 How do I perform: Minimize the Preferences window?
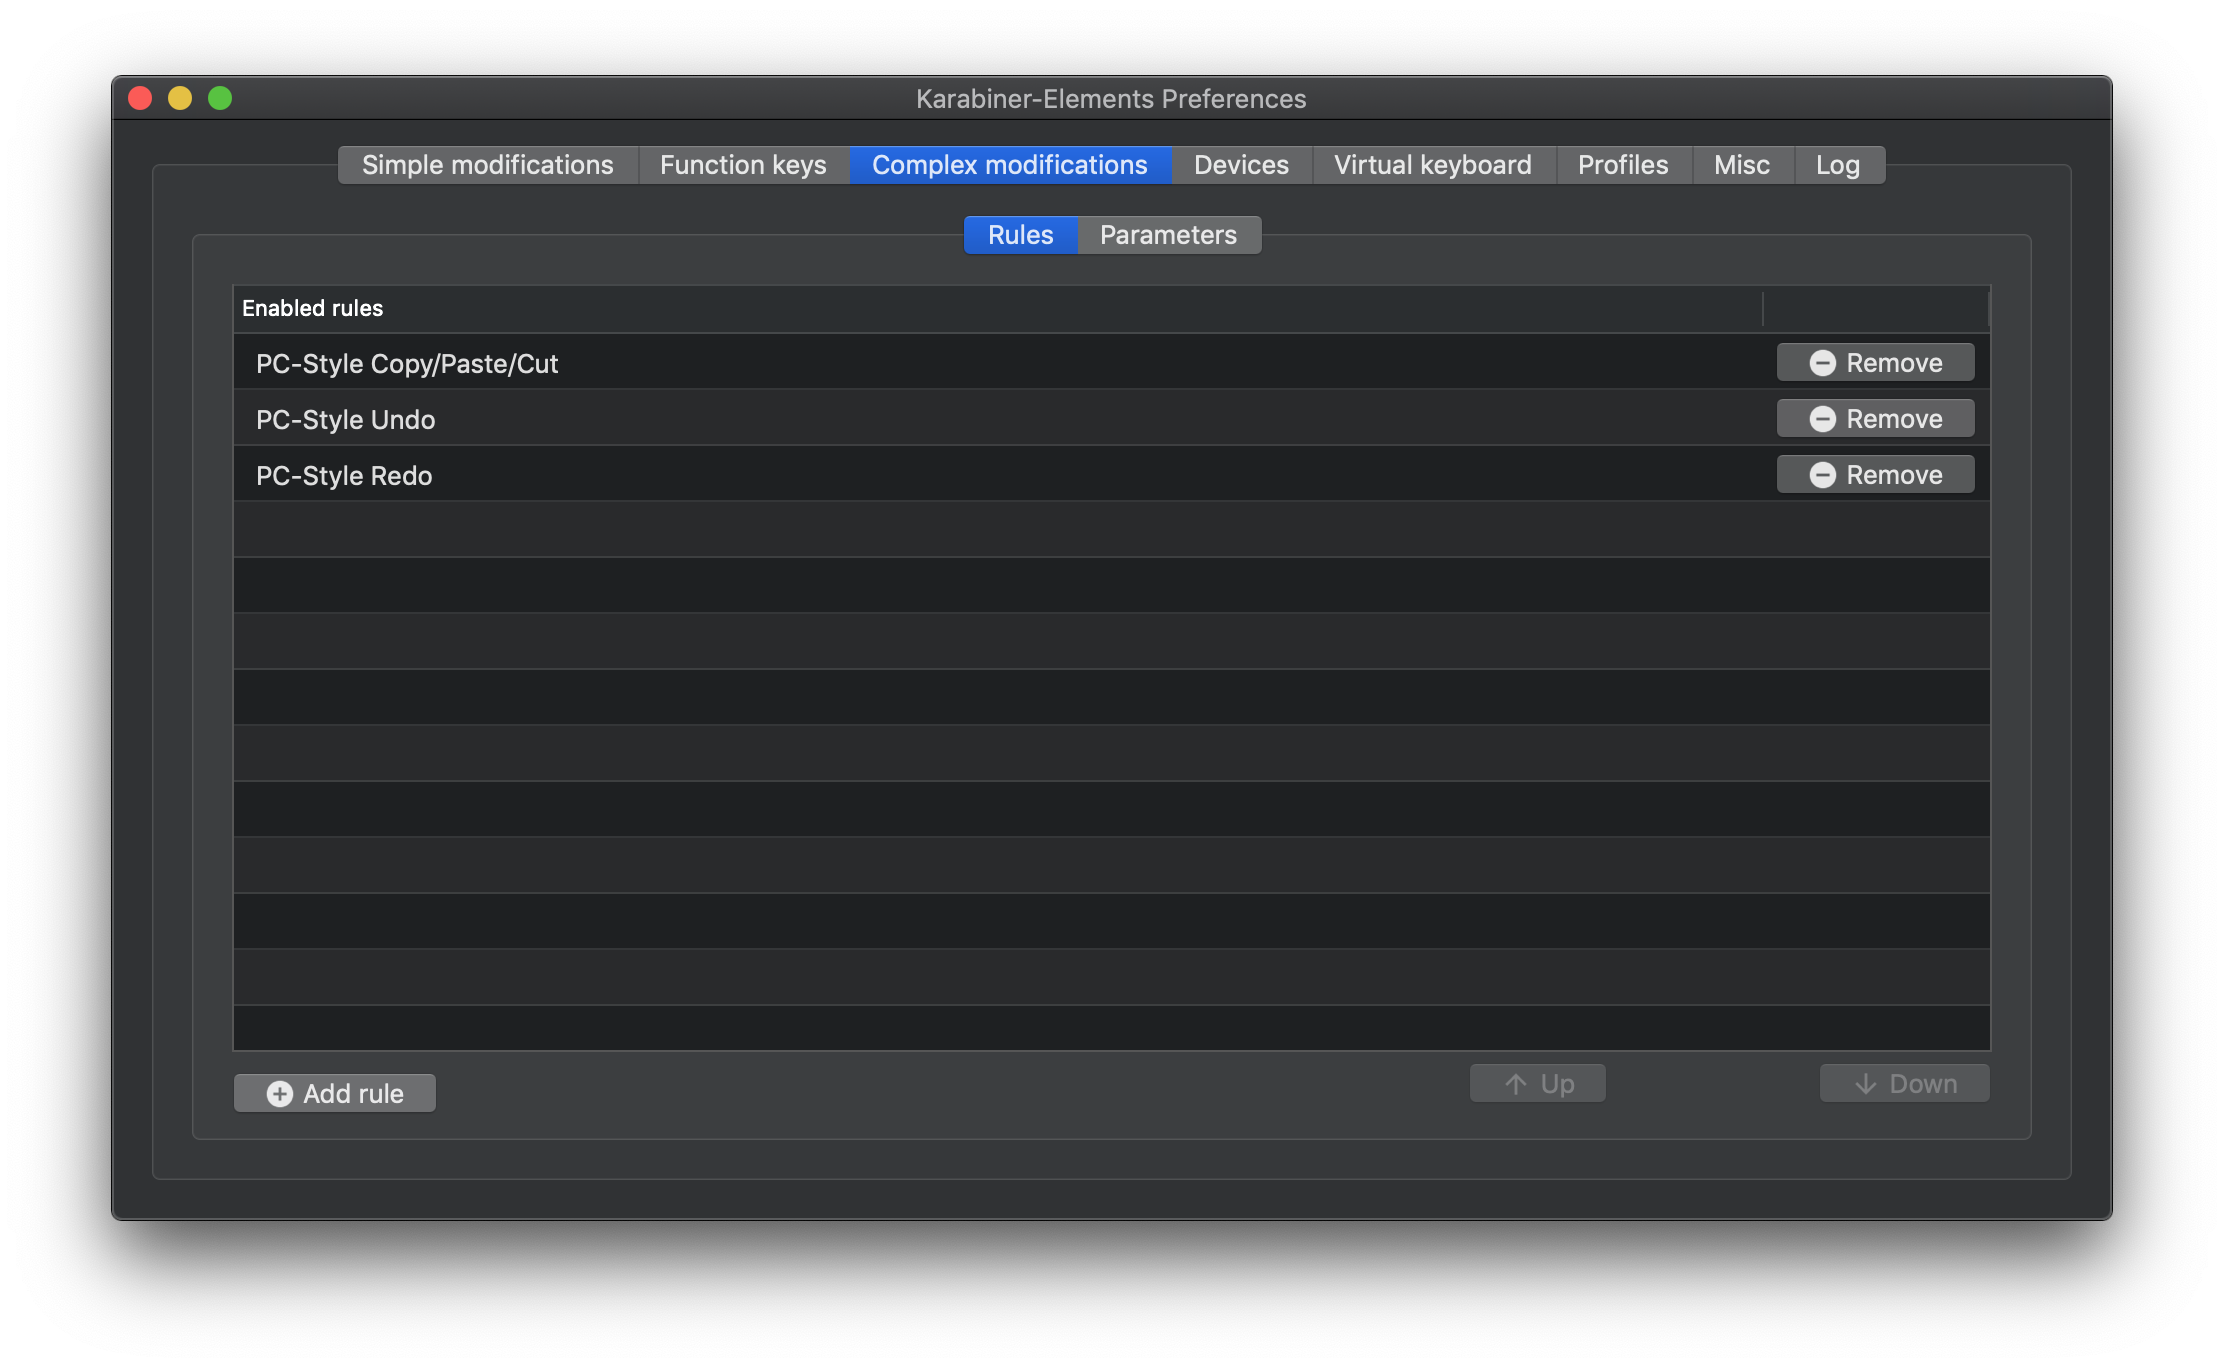180,98
